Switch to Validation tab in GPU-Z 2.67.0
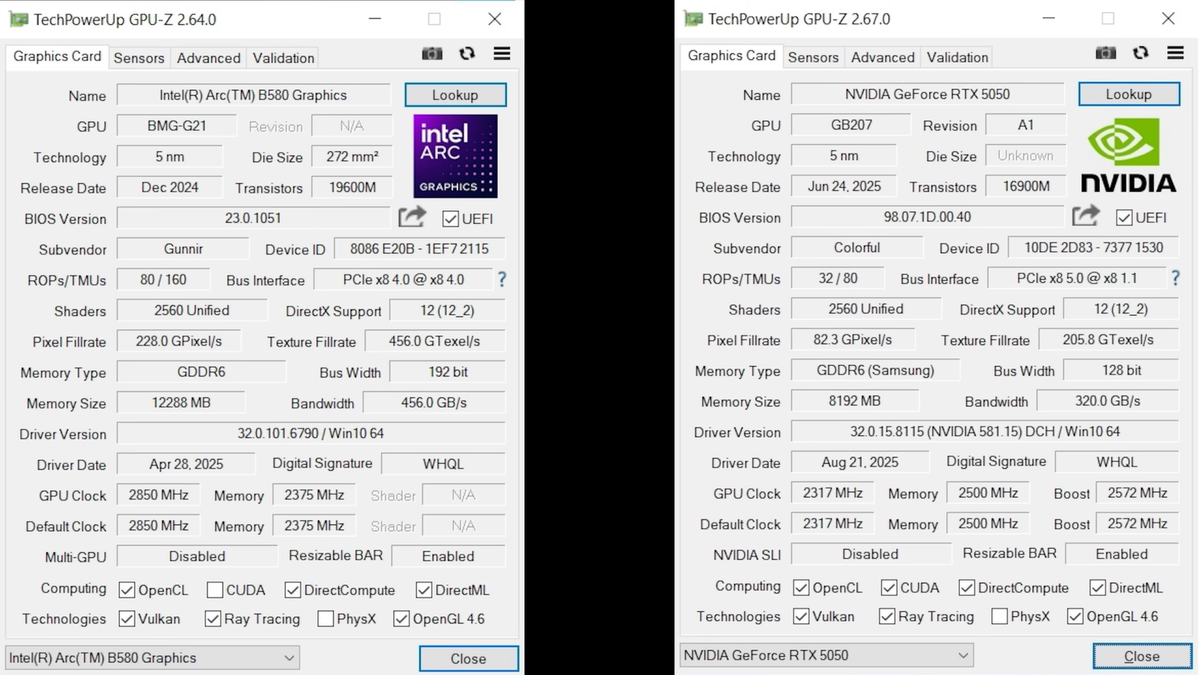The image size is (1200, 675). (957, 57)
